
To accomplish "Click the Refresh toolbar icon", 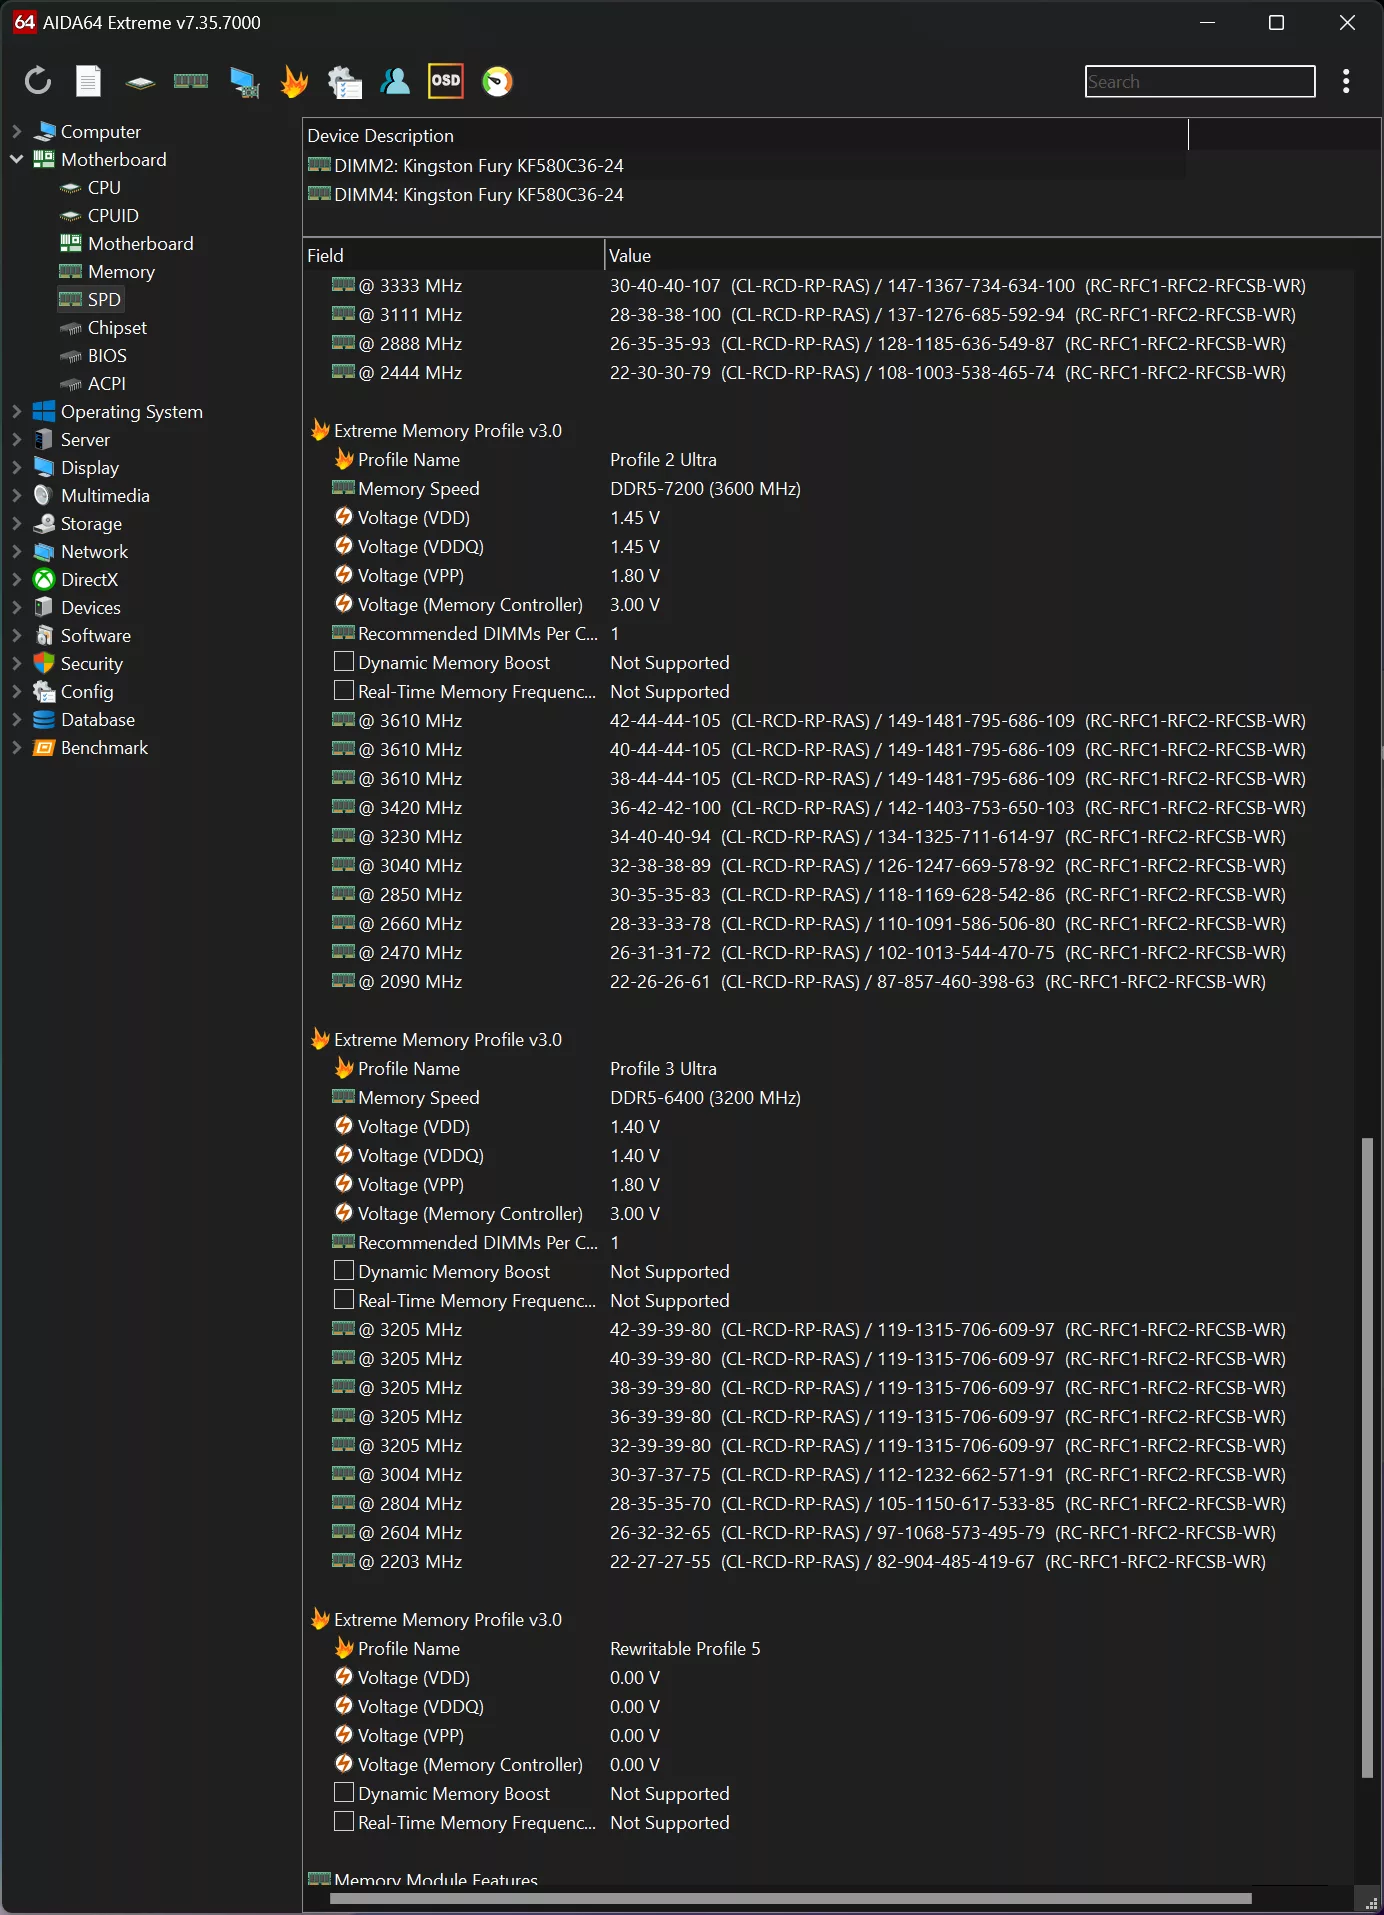I will (x=38, y=81).
